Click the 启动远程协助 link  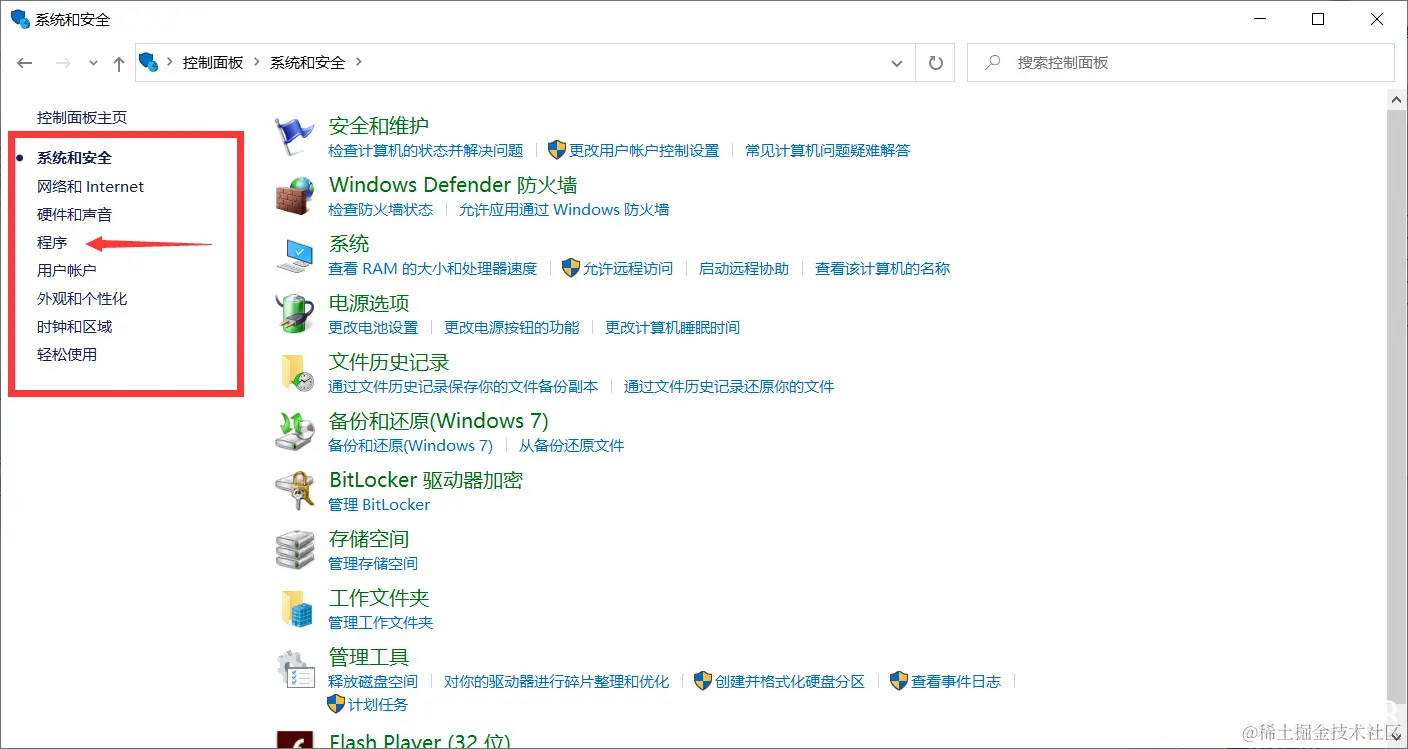tap(745, 268)
